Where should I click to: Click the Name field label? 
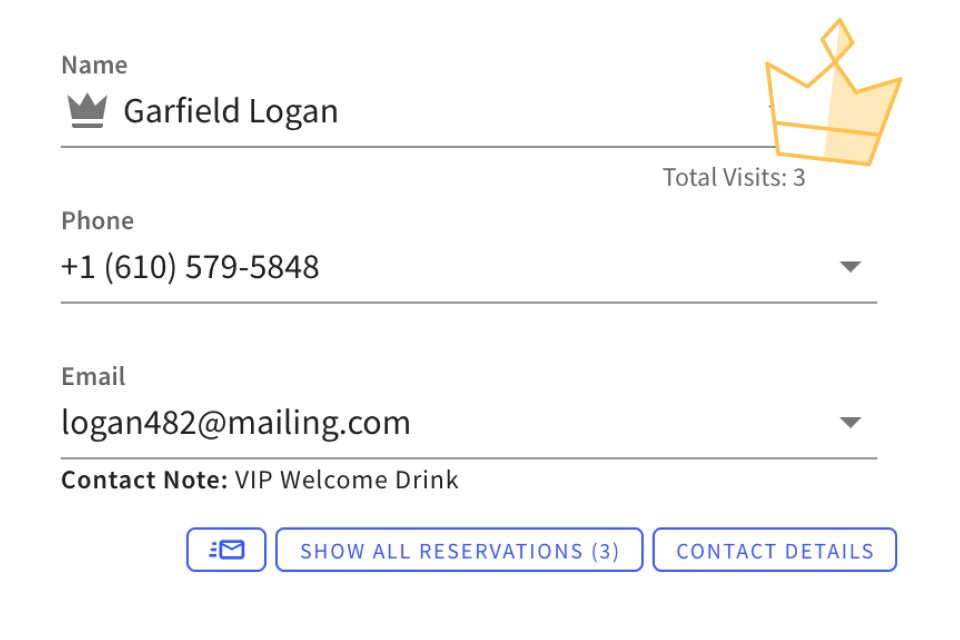pyautogui.click(x=94, y=65)
